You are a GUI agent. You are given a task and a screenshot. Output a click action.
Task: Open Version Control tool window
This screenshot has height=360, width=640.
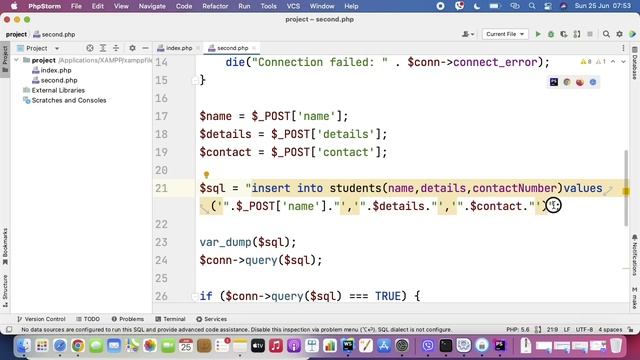(41, 319)
